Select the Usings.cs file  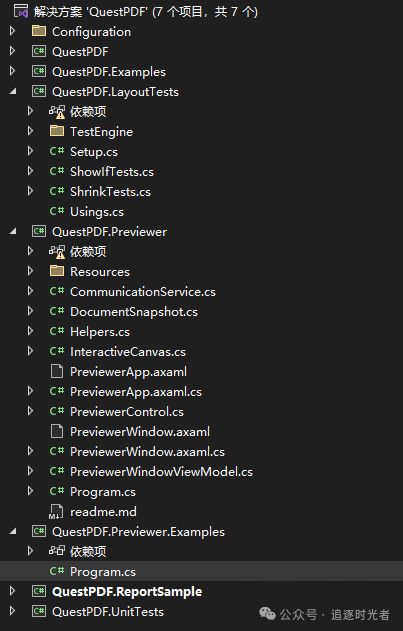pyautogui.click(x=97, y=212)
